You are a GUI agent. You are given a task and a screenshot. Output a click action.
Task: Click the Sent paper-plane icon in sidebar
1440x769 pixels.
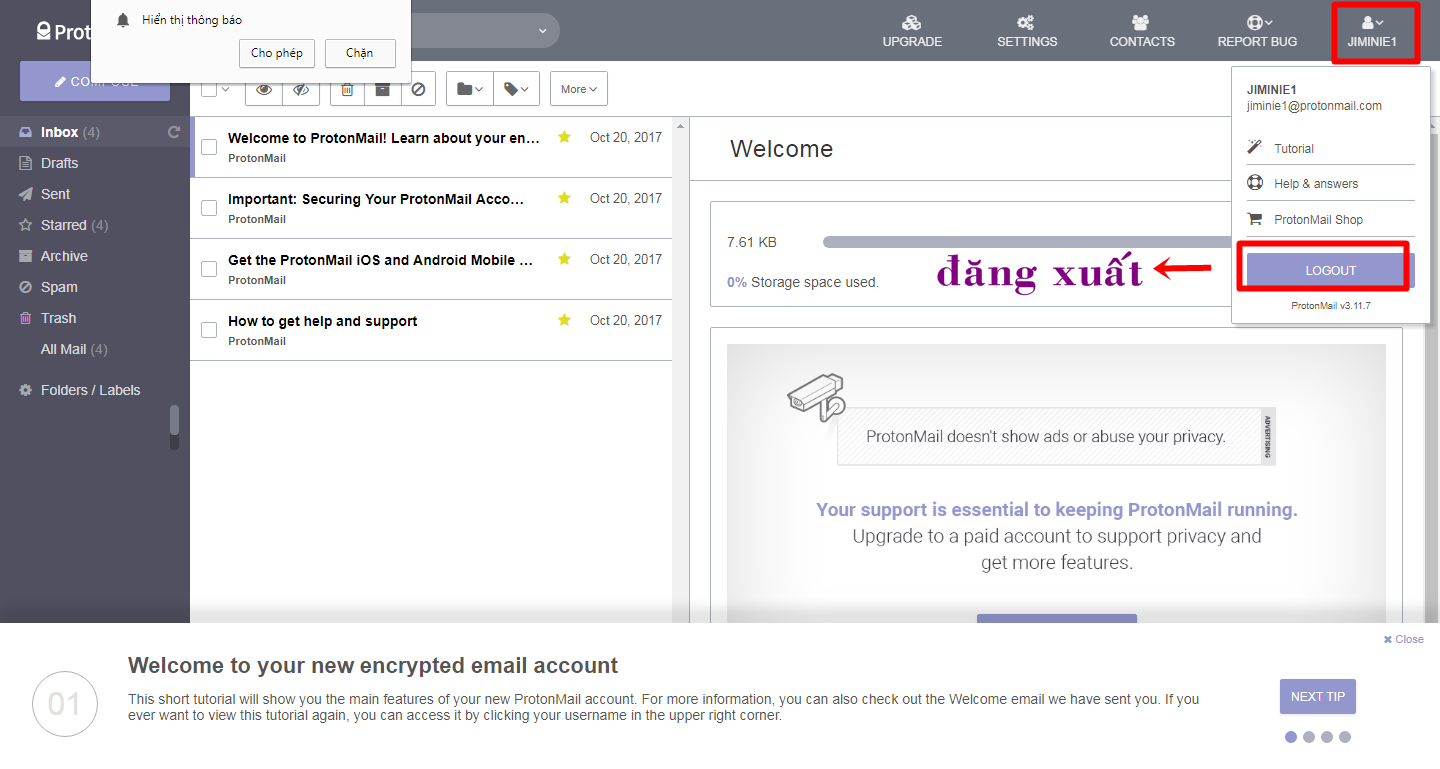[x=26, y=194]
